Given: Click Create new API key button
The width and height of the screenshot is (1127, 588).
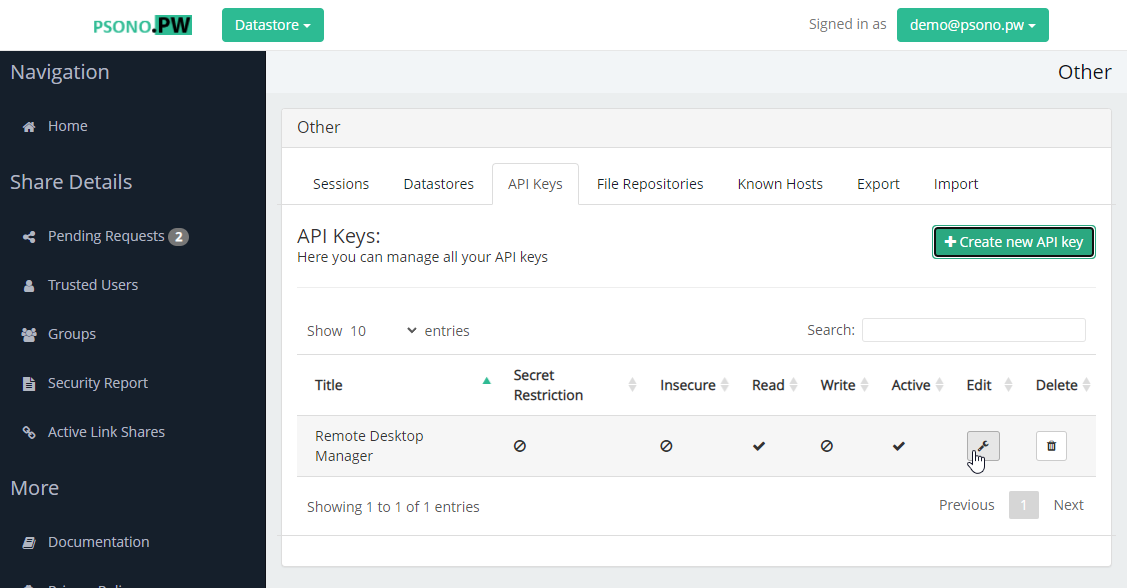Looking at the screenshot, I should pos(1014,242).
